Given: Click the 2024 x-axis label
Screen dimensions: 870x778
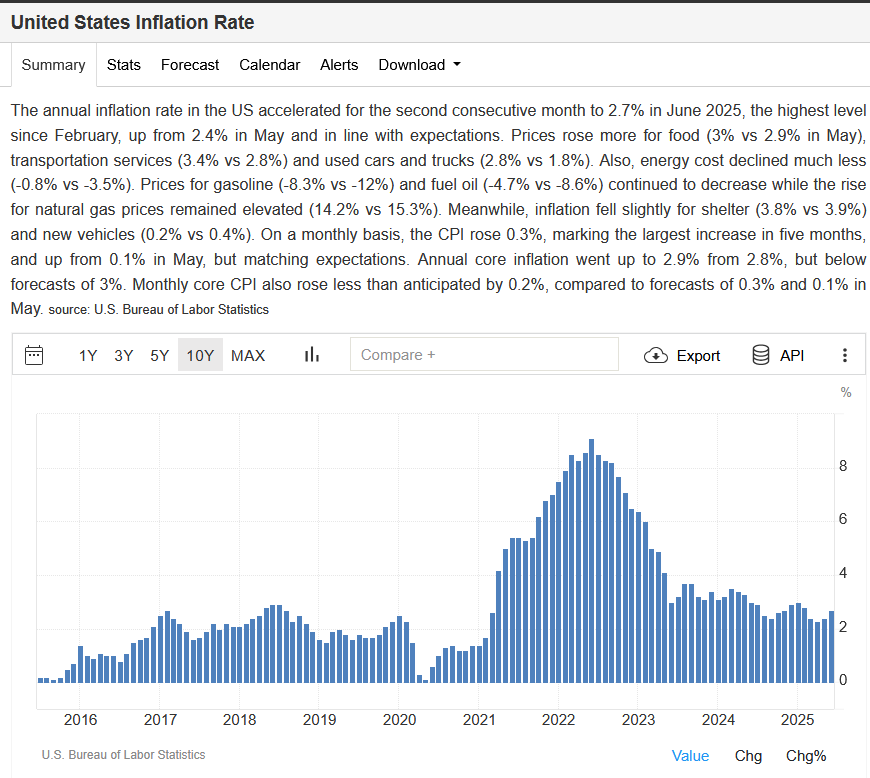Looking at the screenshot, I should point(718,720).
